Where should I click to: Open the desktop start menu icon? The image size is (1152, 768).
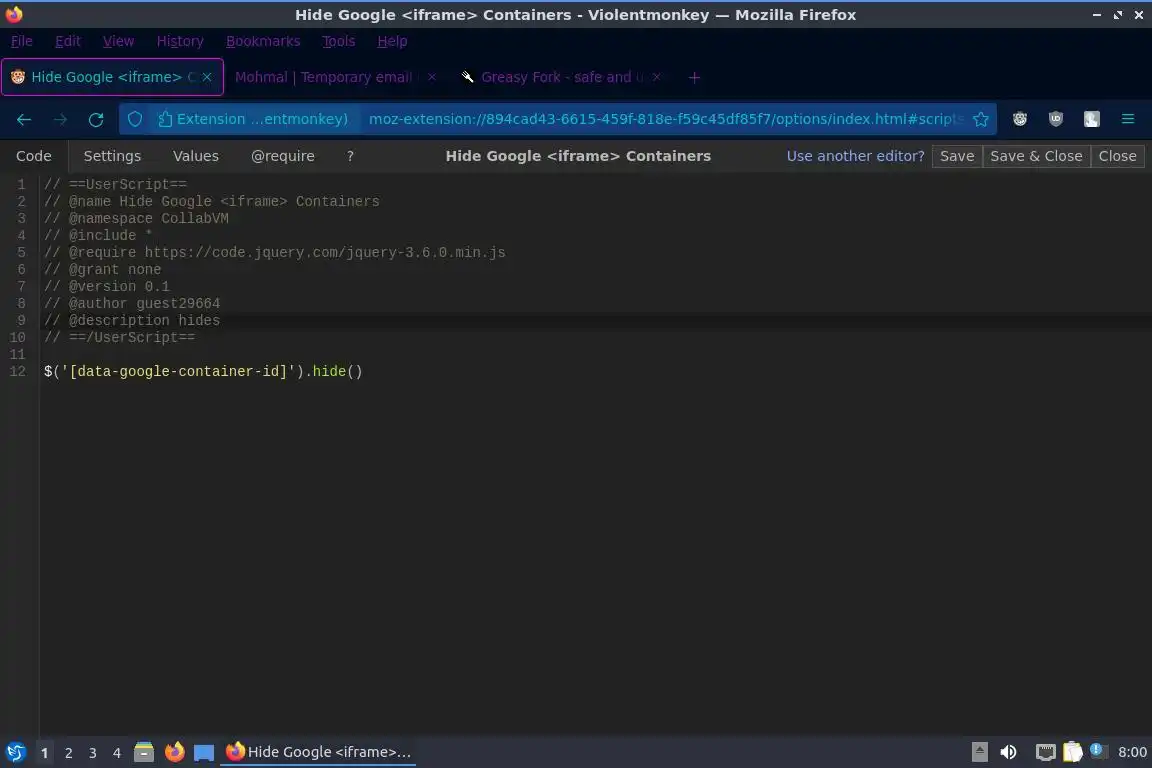tap(15, 752)
